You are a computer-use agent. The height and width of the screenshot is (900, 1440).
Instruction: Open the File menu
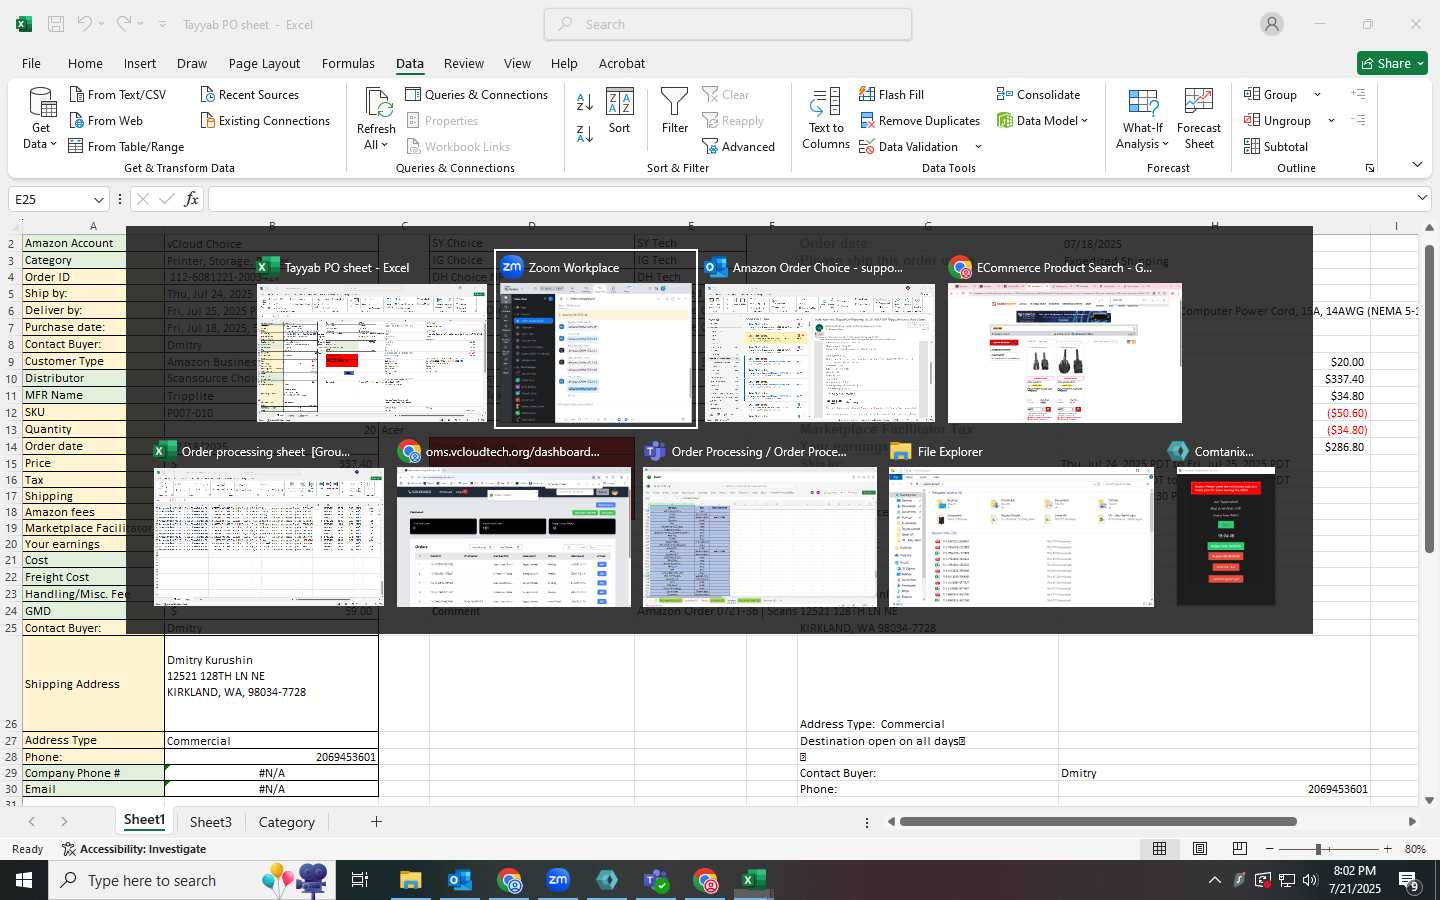pos(31,63)
